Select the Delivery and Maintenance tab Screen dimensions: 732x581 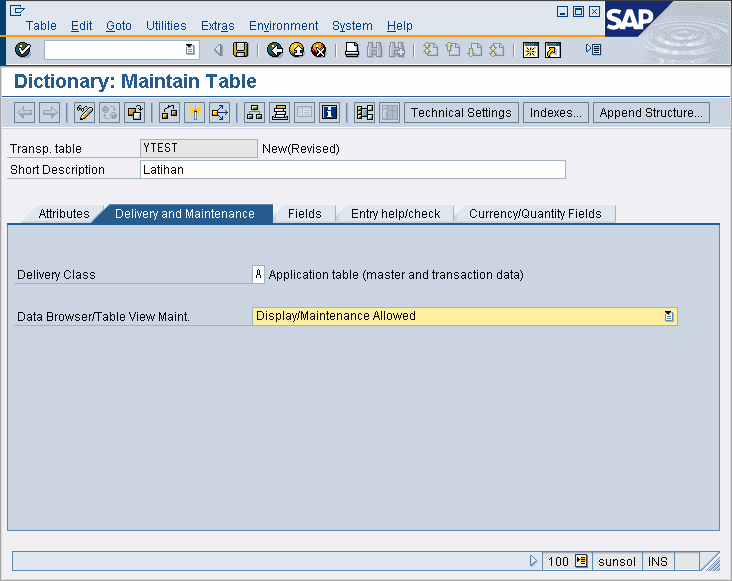pyautogui.click(x=184, y=214)
